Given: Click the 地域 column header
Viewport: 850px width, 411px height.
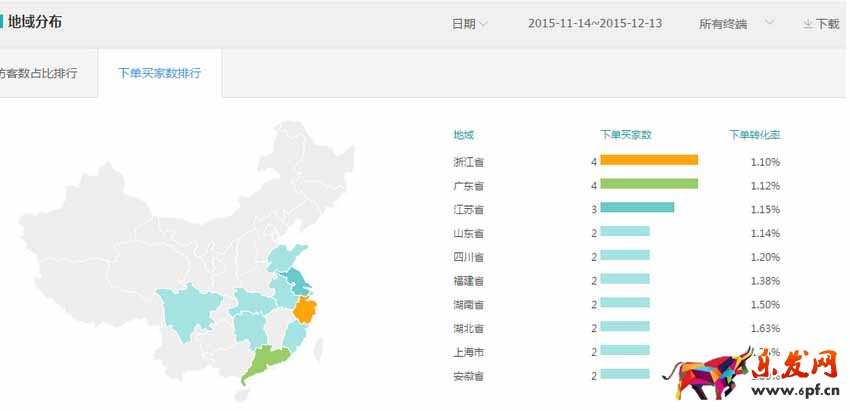Looking at the screenshot, I should (x=463, y=135).
